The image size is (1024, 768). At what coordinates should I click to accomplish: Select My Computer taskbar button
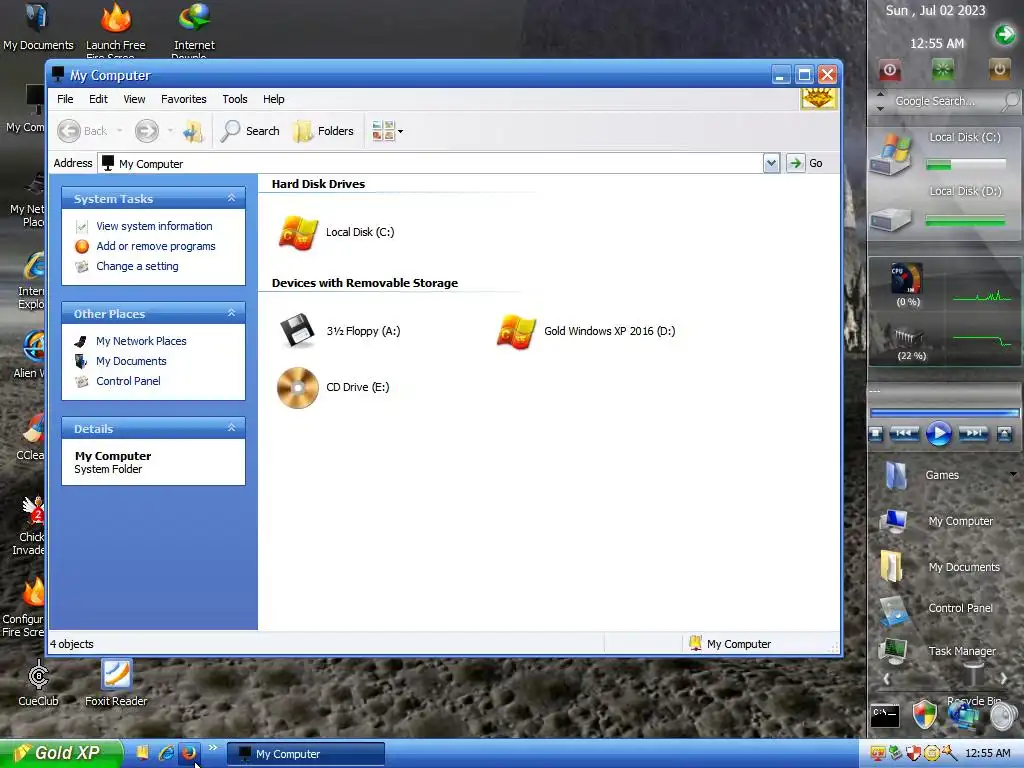pos(306,754)
